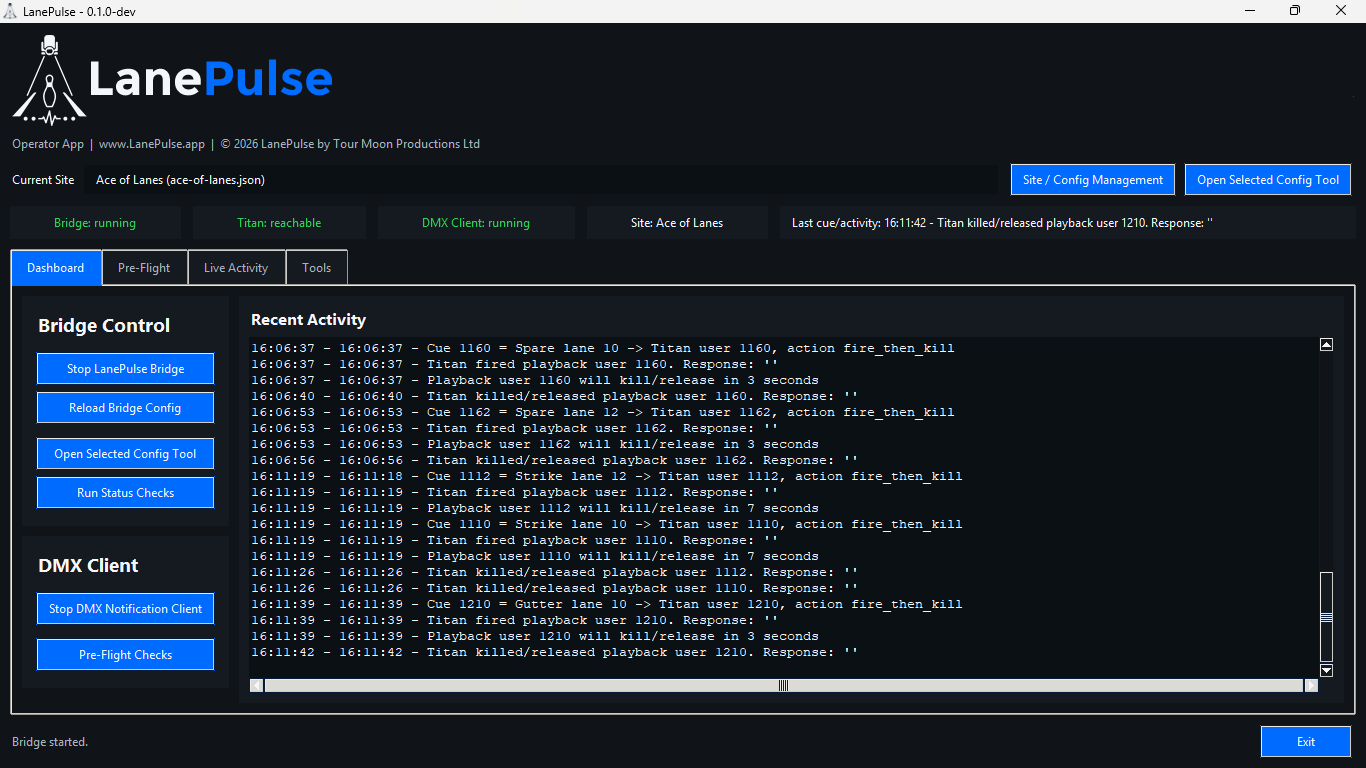
Task: Stop the LanePulse Bridge
Action: tap(126, 369)
